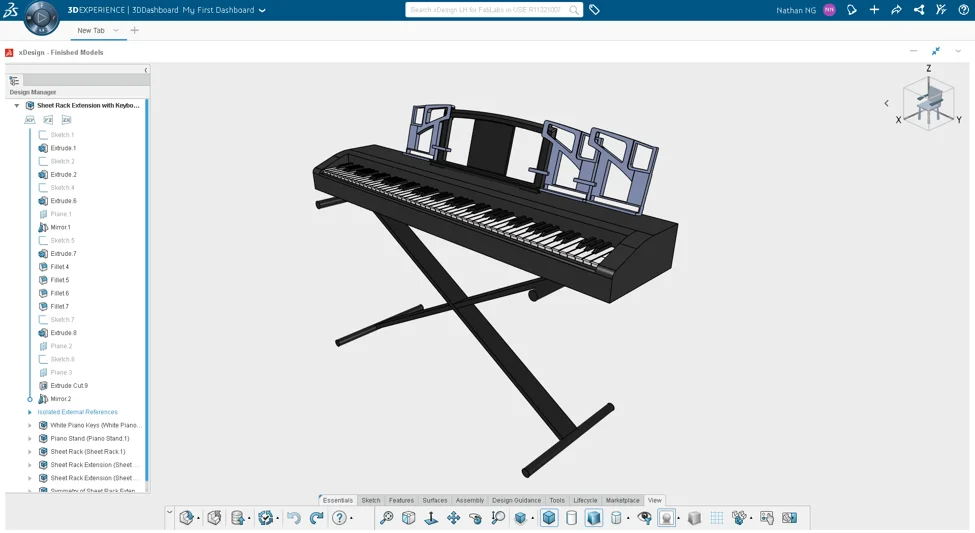Select Extrude.1 in the tree
Viewport: 975px width, 533px height.
click(63, 148)
